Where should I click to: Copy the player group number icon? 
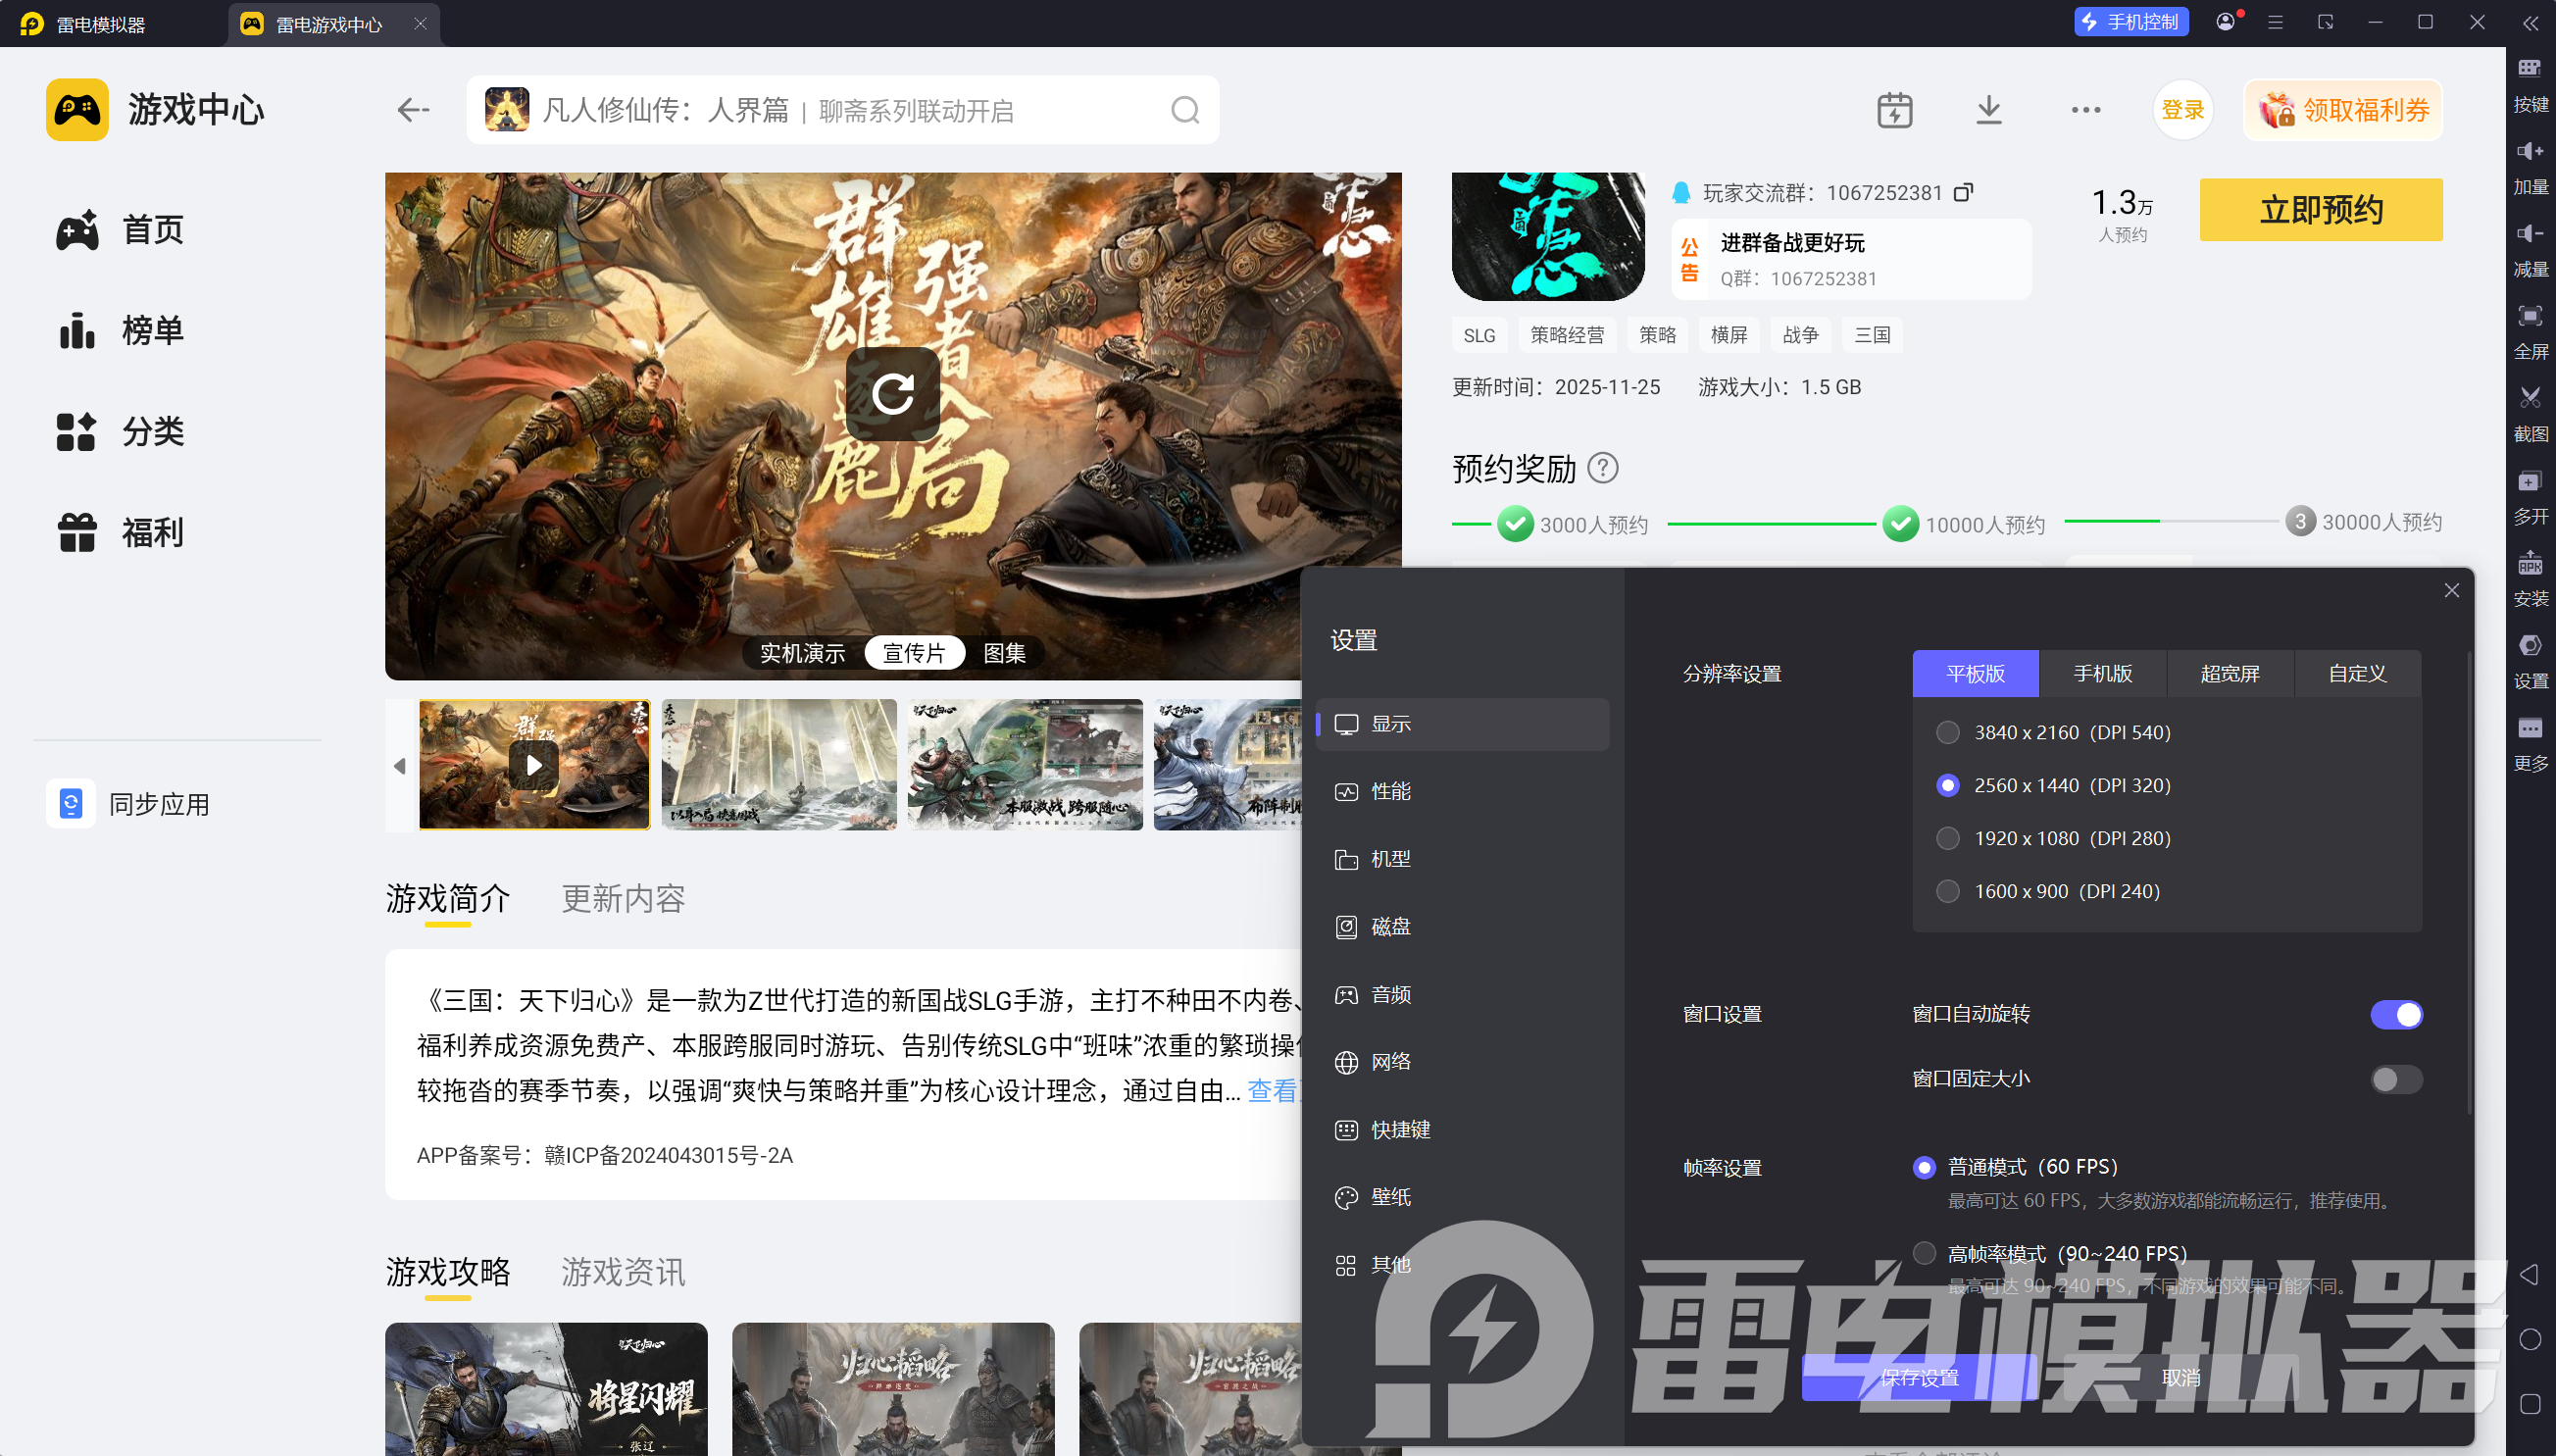1963,192
